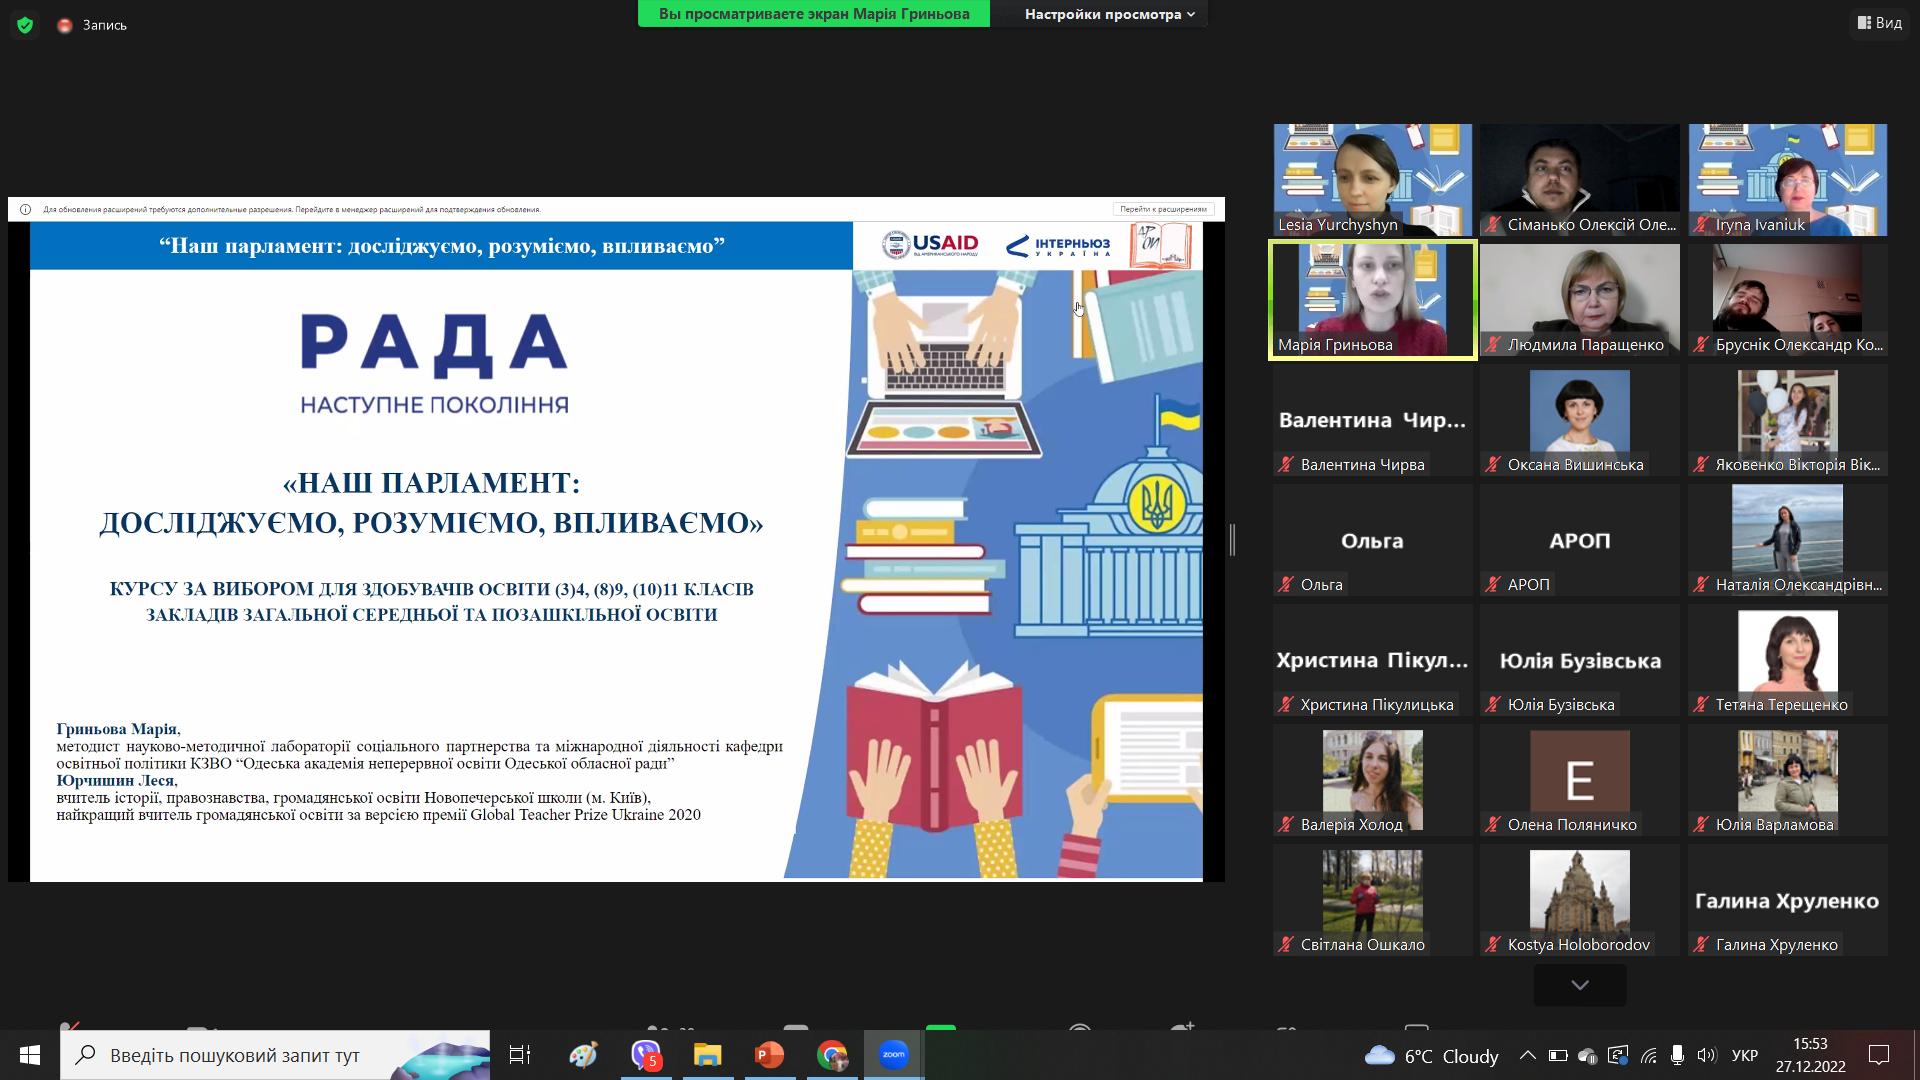Screen dimensions: 1920x1080
Task: Click the green screen sharing banner
Action: (814, 14)
